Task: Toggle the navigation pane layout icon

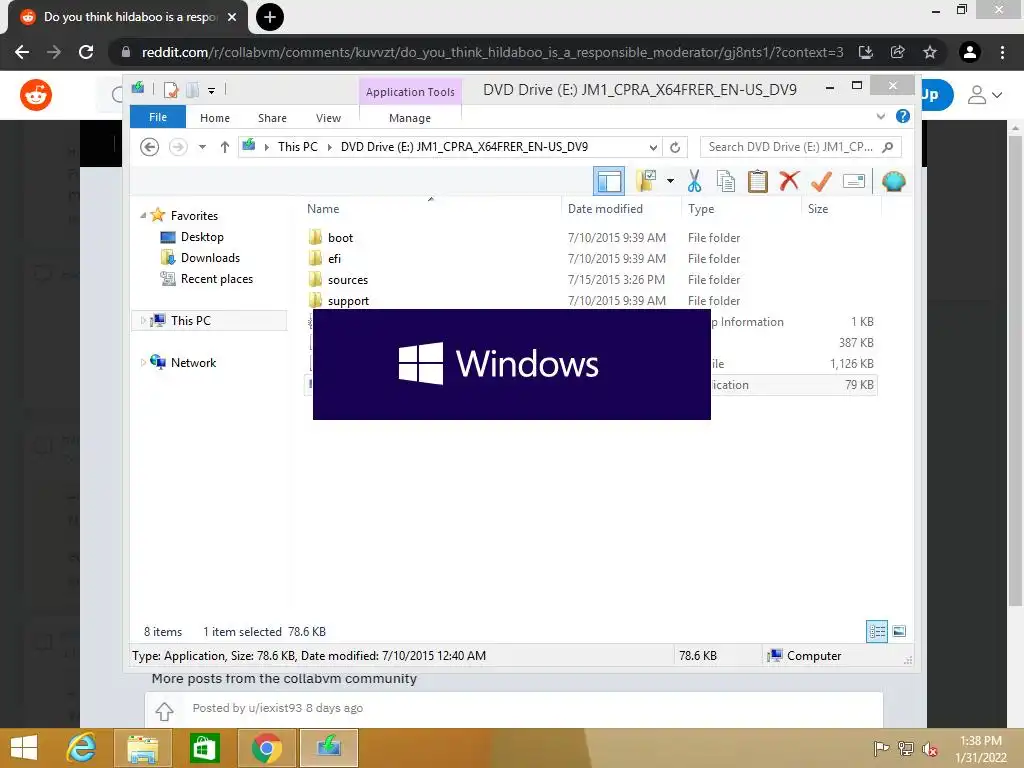Action: click(609, 181)
